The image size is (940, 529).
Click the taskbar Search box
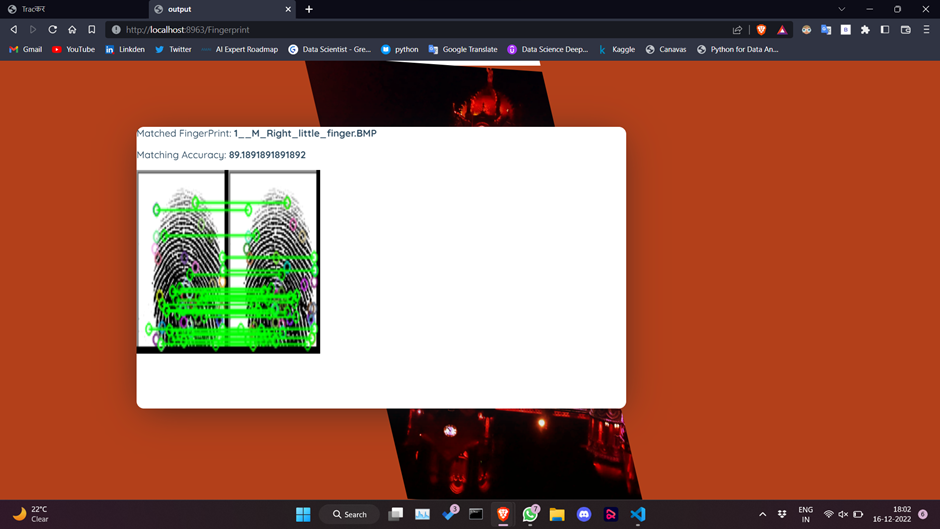pos(350,514)
